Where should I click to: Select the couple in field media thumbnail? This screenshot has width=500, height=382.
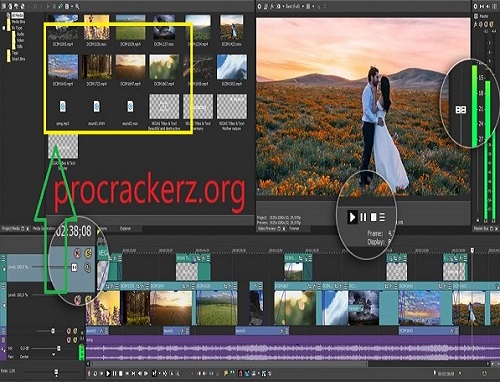tap(232, 27)
